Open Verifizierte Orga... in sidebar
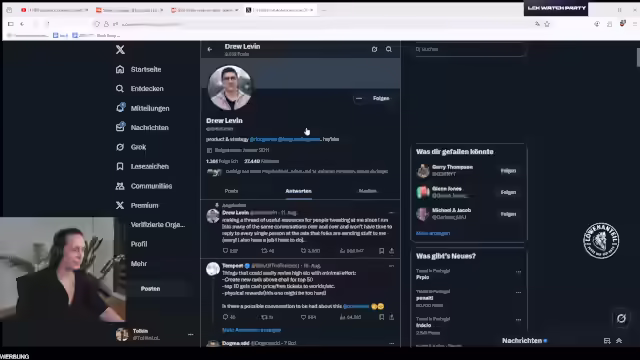This screenshot has width=640, height=360. [158, 224]
